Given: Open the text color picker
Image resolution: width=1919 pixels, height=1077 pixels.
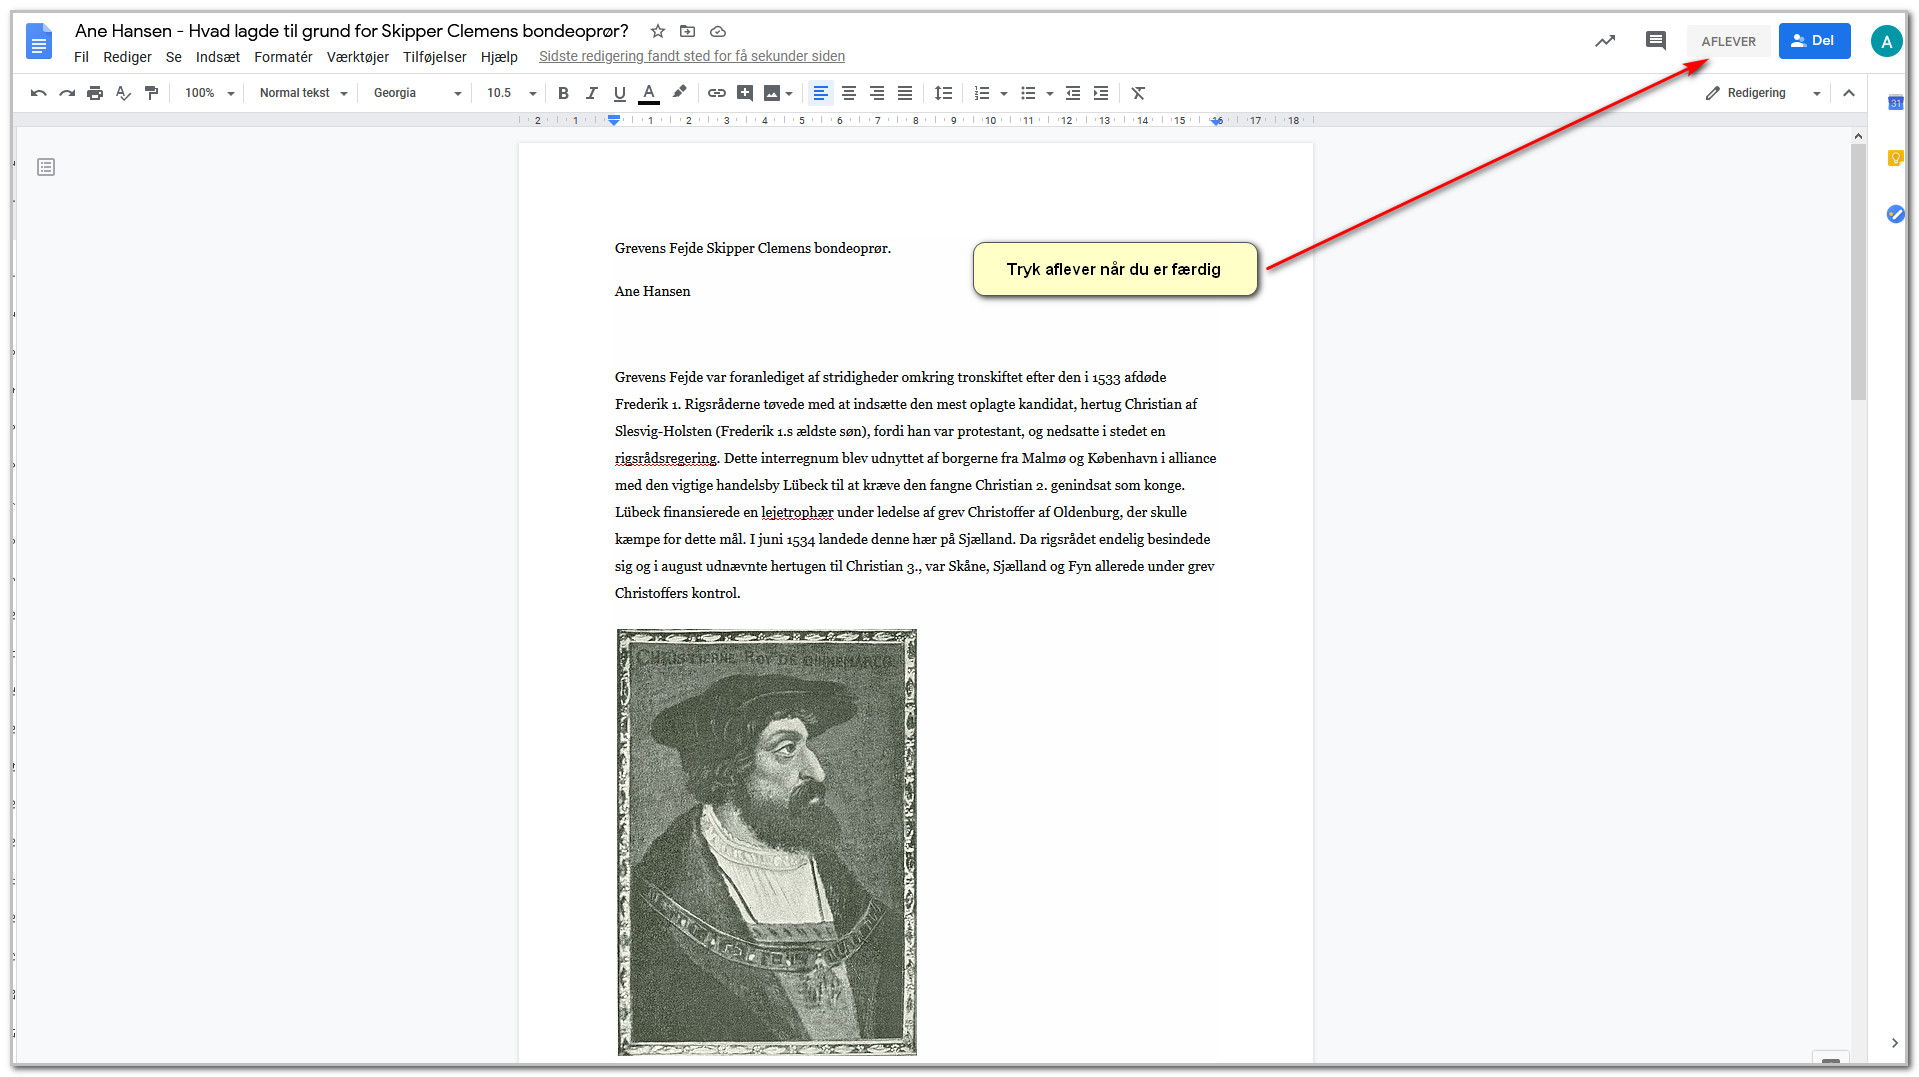Looking at the screenshot, I should tap(649, 93).
